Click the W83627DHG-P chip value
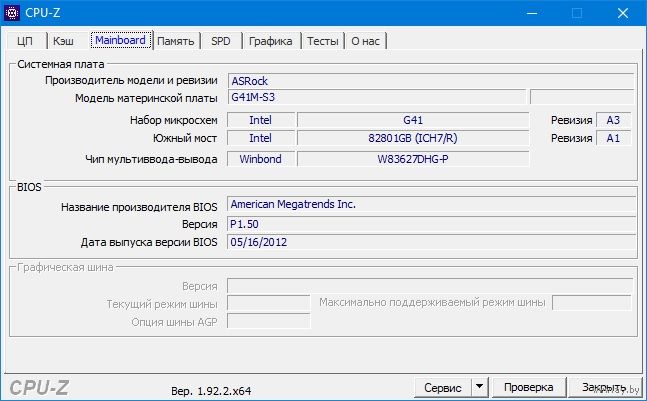This screenshot has height=401, width=647. click(x=413, y=159)
